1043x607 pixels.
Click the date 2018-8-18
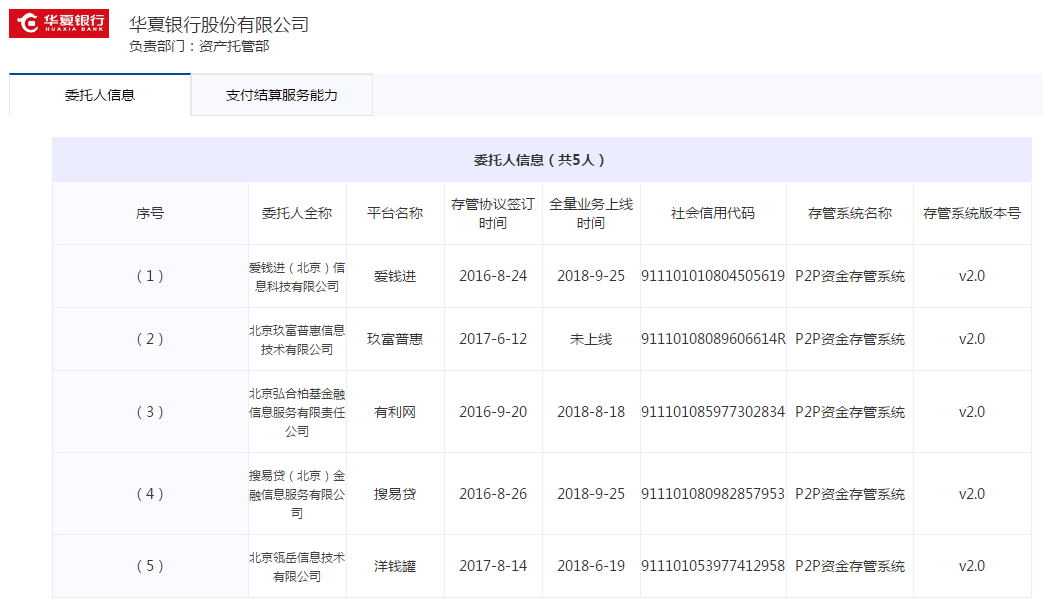(x=591, y=412)
